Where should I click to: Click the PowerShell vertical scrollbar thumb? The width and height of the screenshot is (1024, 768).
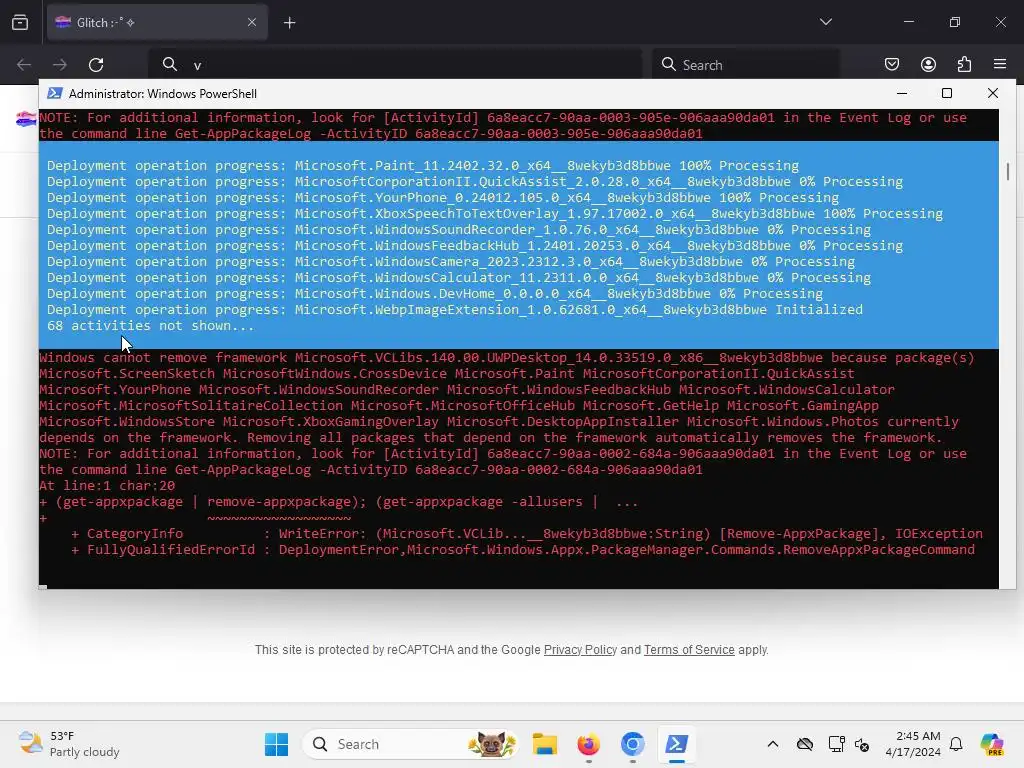coord(1008,172)
